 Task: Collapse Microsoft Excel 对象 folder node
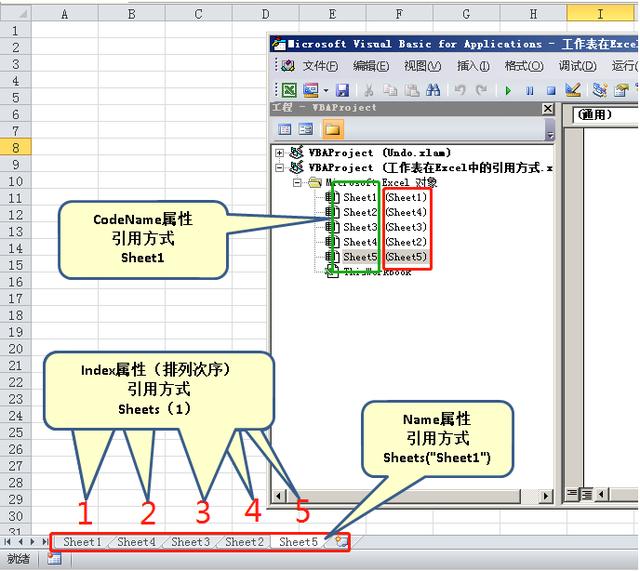(297, 183)
